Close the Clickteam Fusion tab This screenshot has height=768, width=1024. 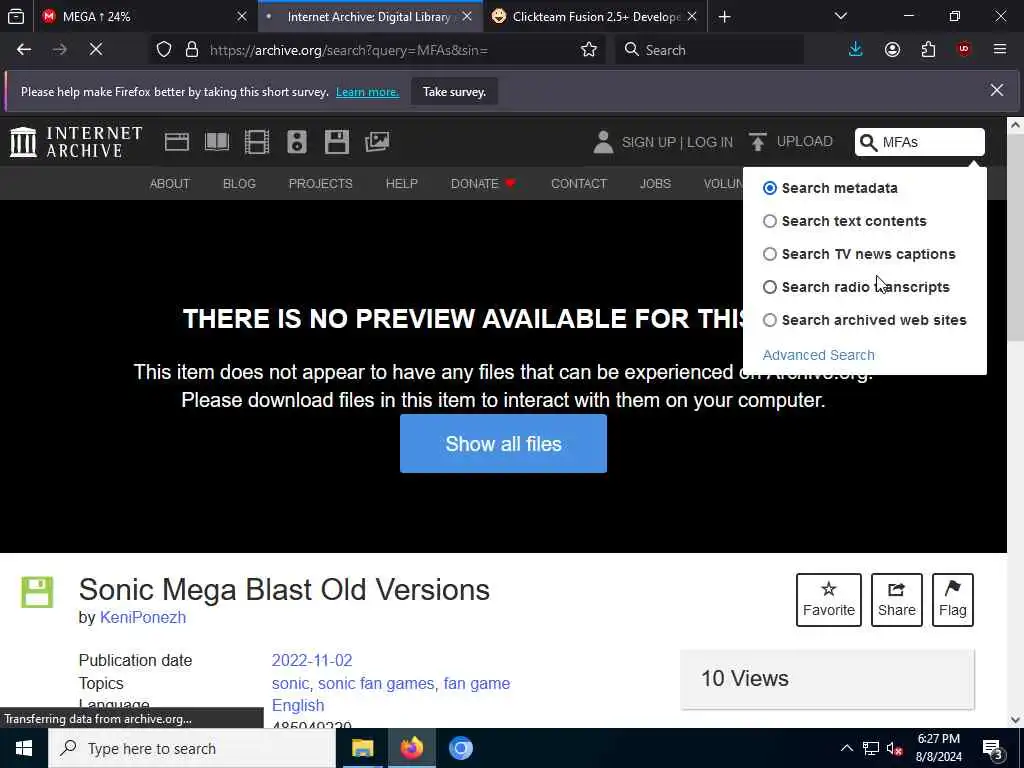click(692, 16)
